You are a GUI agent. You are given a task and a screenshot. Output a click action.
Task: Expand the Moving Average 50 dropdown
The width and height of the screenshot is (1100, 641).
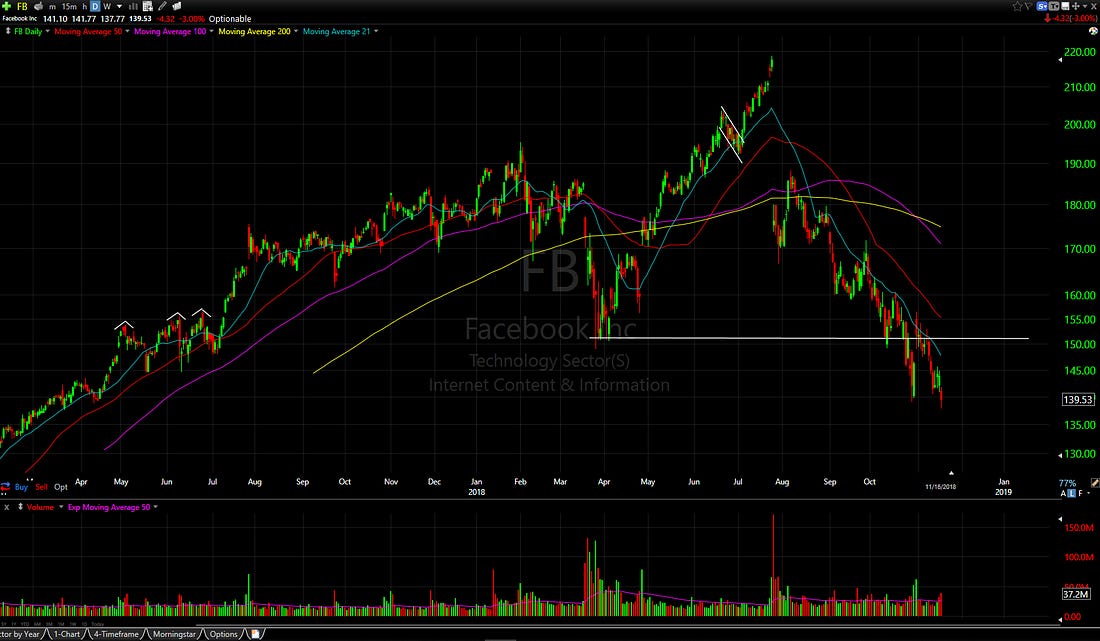coord(127,32)
